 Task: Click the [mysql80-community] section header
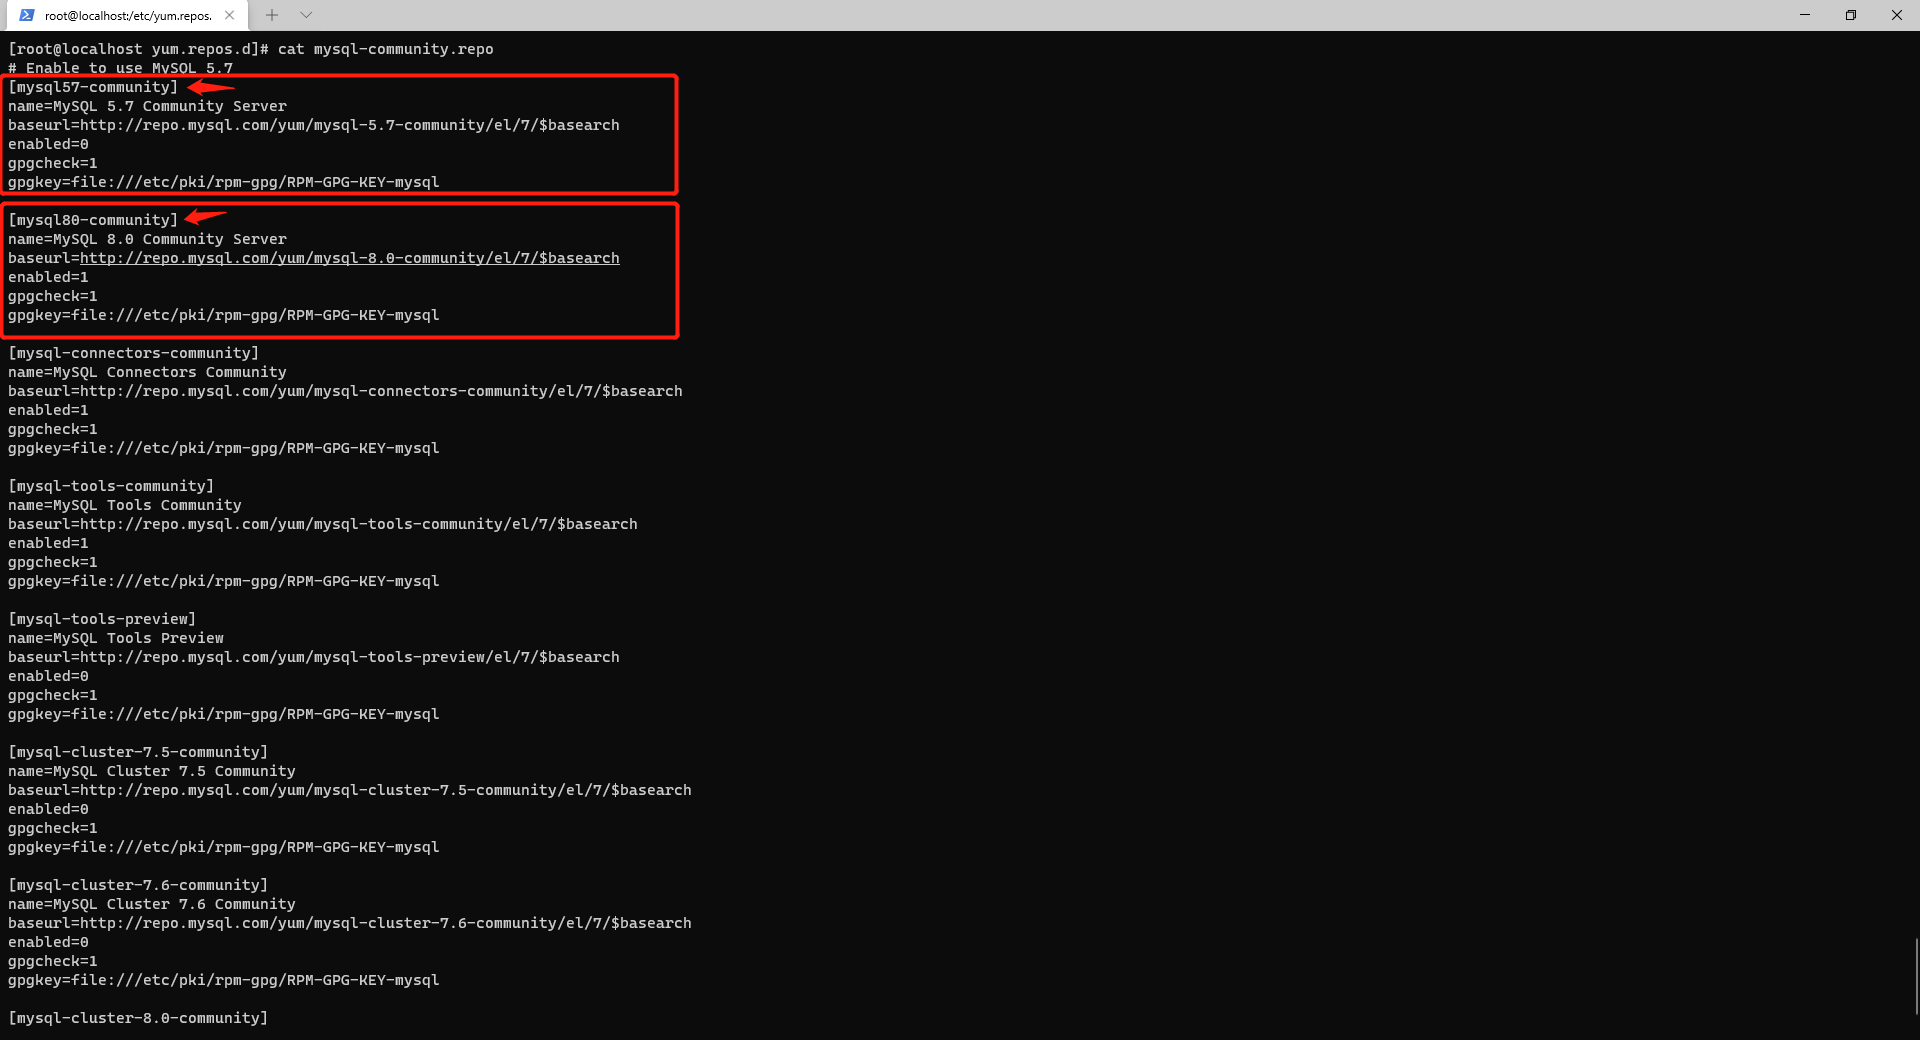(x=93, y=219)
